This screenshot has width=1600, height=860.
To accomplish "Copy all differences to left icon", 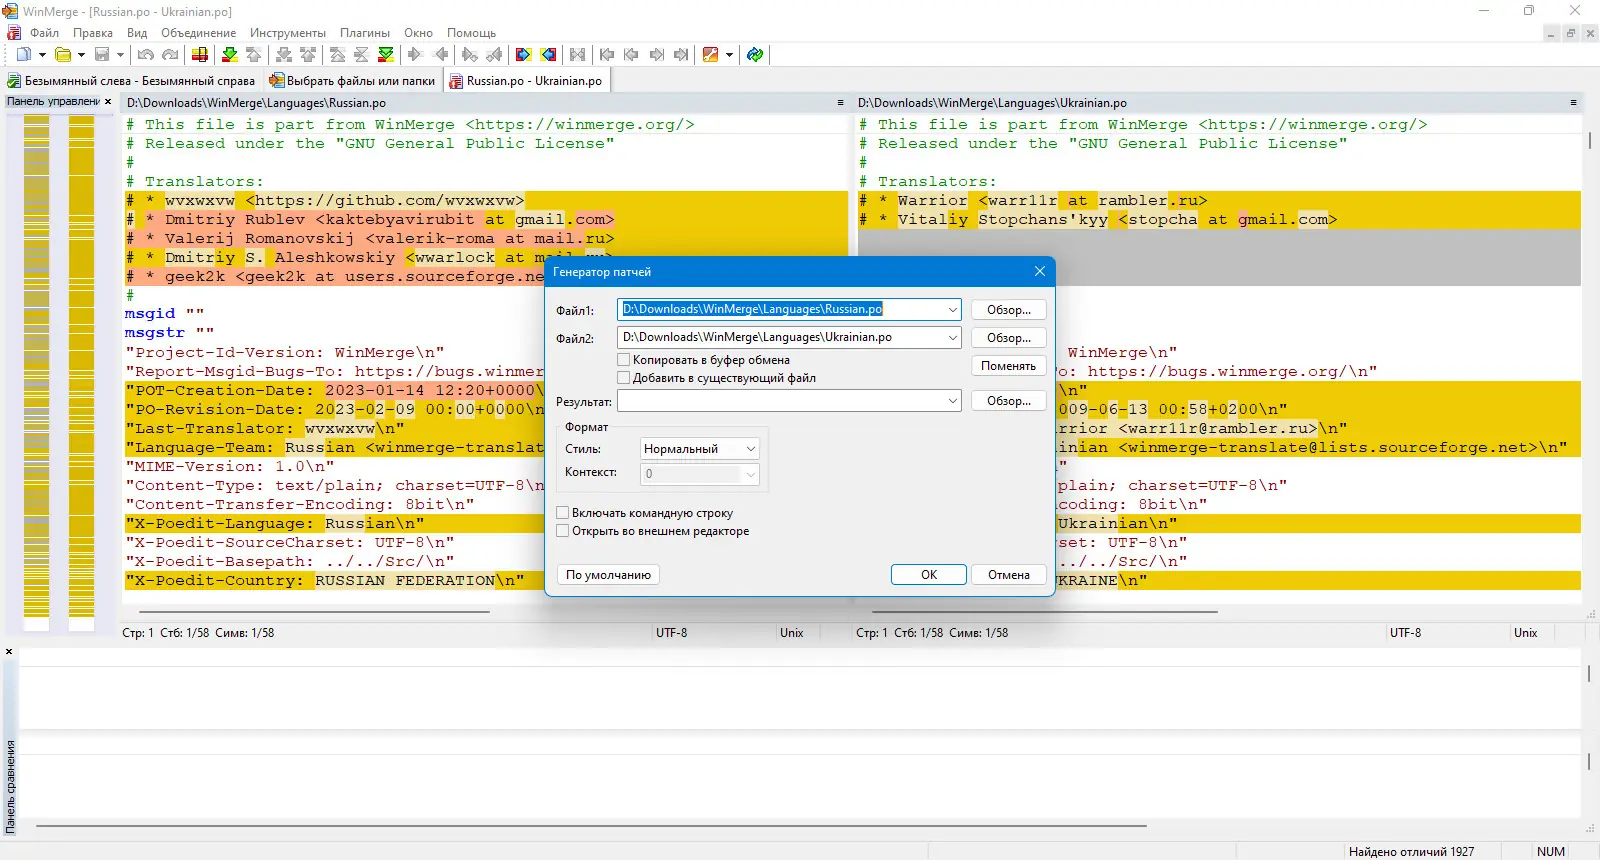I will (x=548, y=55).
